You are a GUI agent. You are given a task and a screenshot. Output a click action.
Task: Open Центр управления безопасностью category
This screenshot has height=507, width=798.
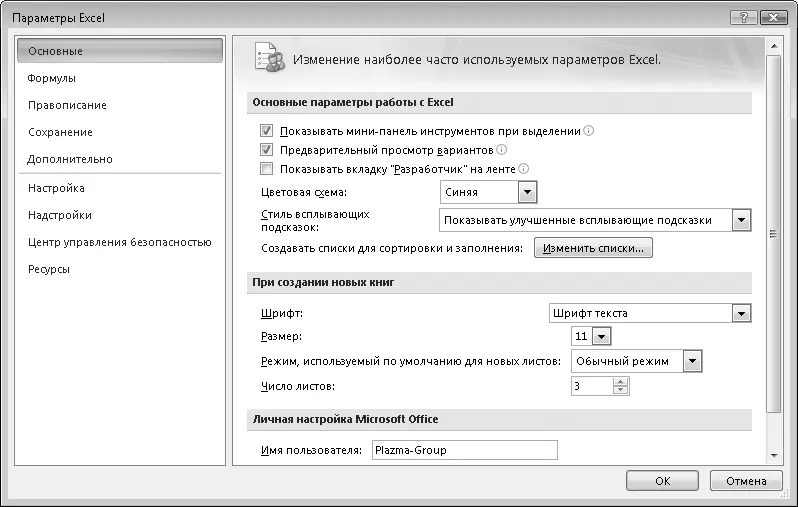120,242
